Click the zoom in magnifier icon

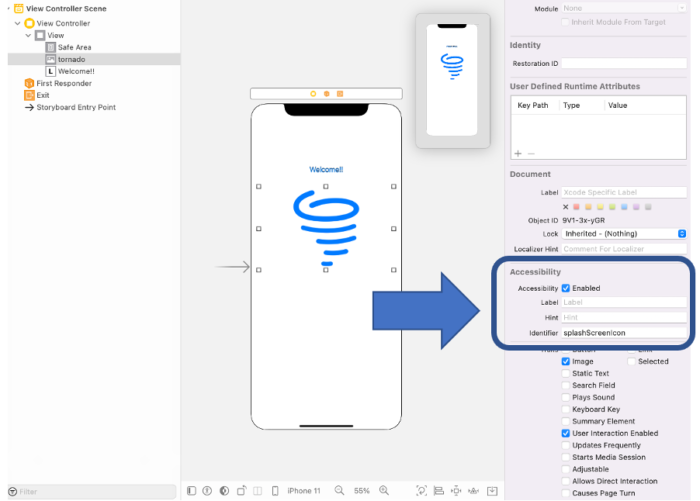tap(384, 491)
